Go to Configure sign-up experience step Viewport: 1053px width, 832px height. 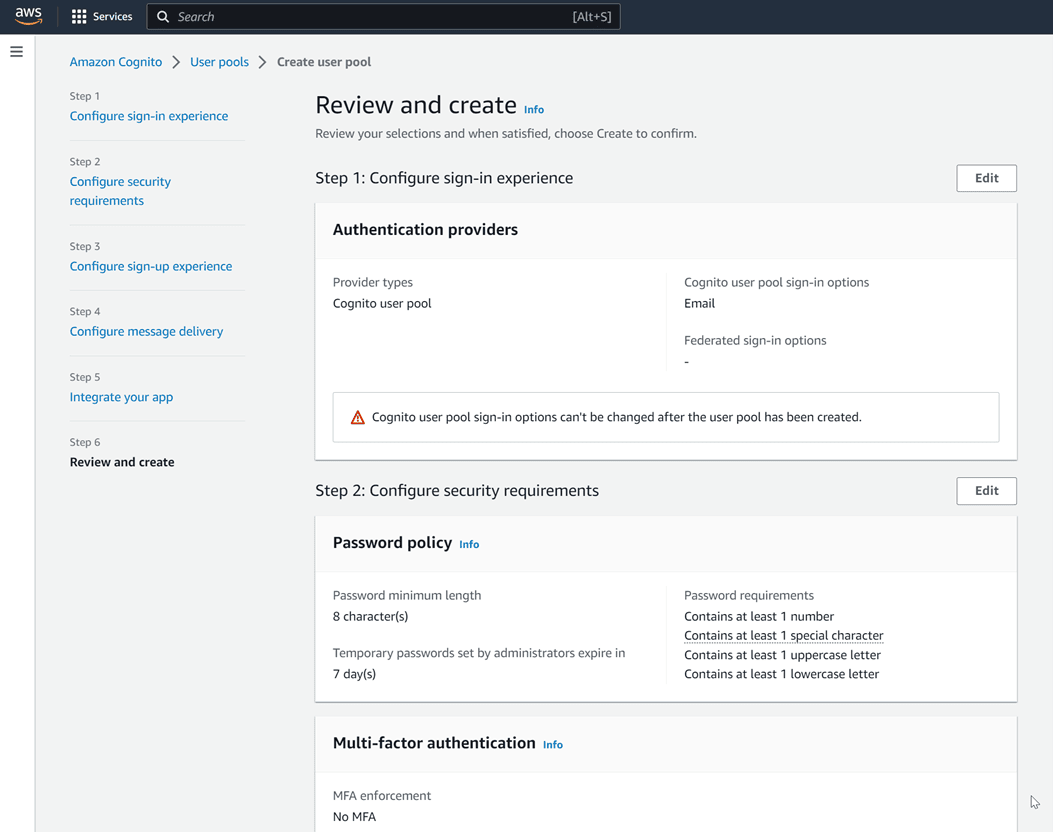[x=150, y=266]
